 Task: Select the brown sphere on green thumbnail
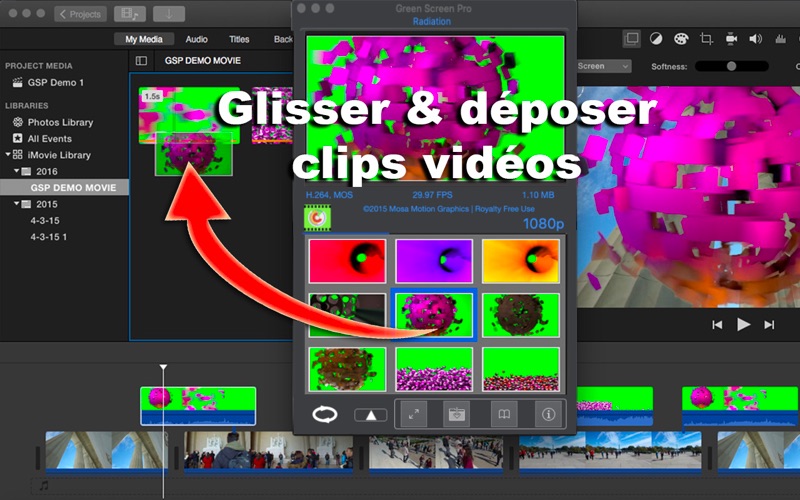tap(520, 315)
